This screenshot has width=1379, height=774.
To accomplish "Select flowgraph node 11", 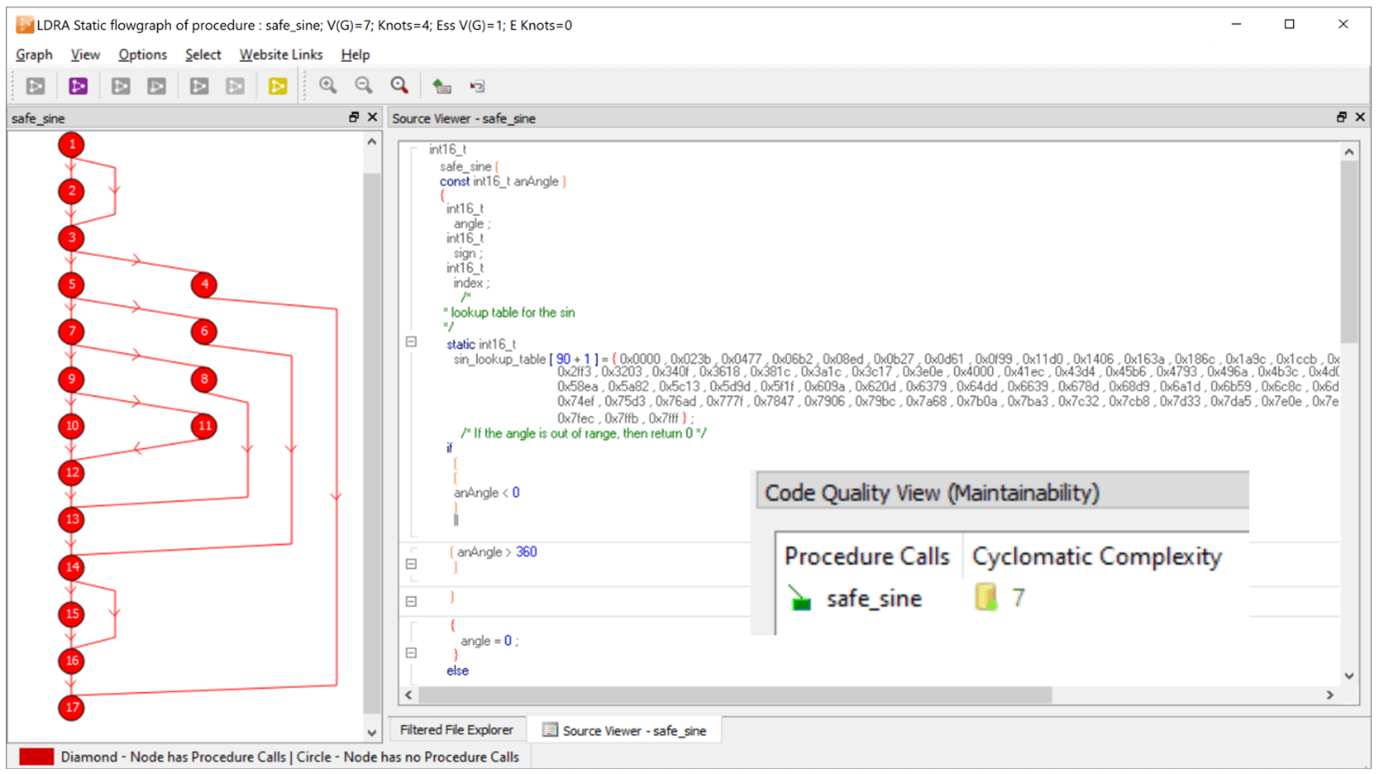I will 204,426.
